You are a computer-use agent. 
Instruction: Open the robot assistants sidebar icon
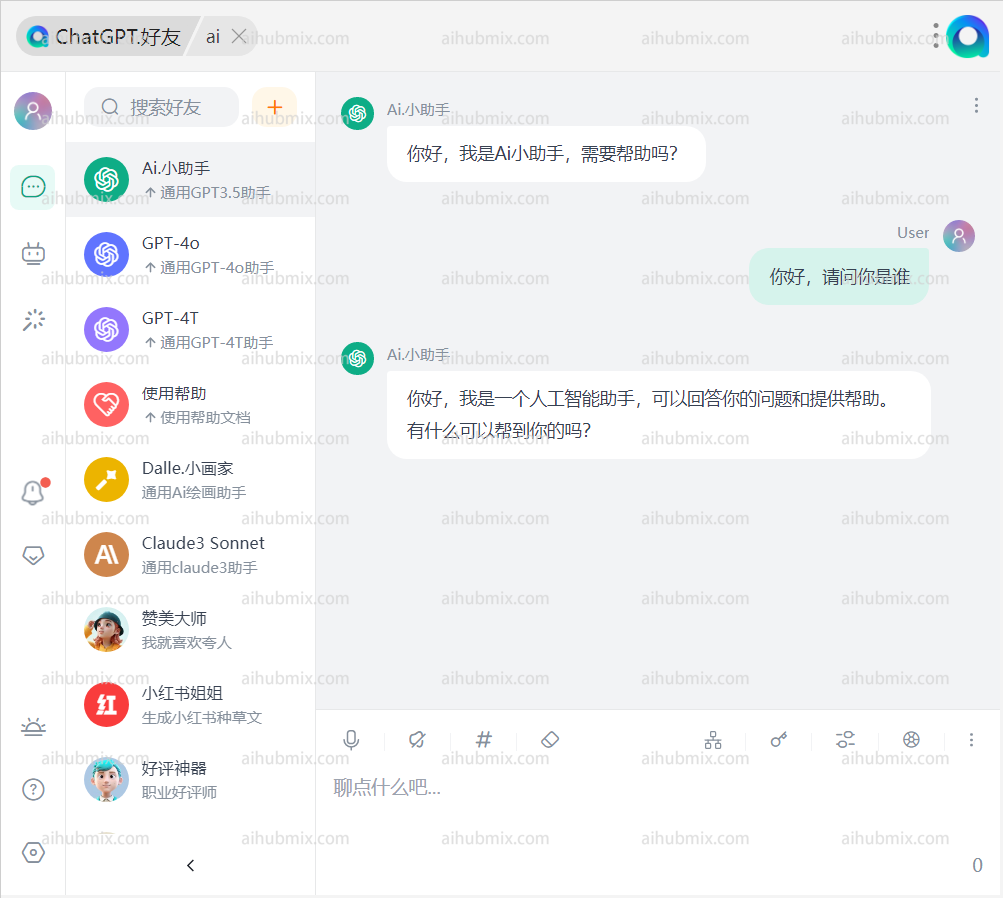[33, 253]
